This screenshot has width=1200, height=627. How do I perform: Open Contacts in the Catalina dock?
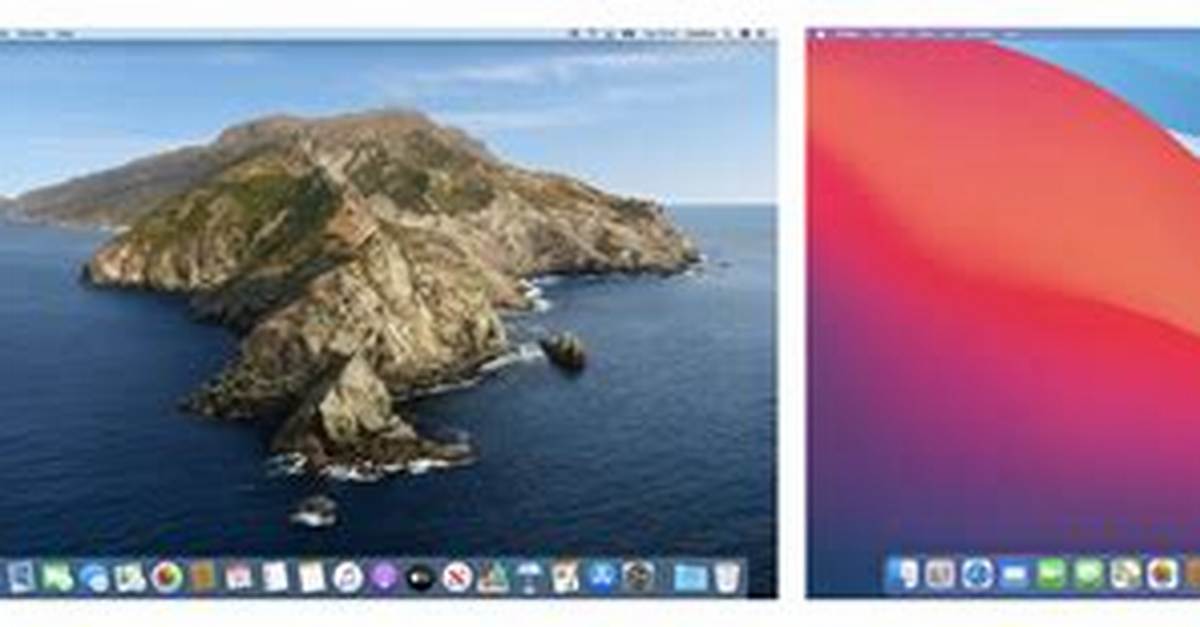(x=203, y=576)
